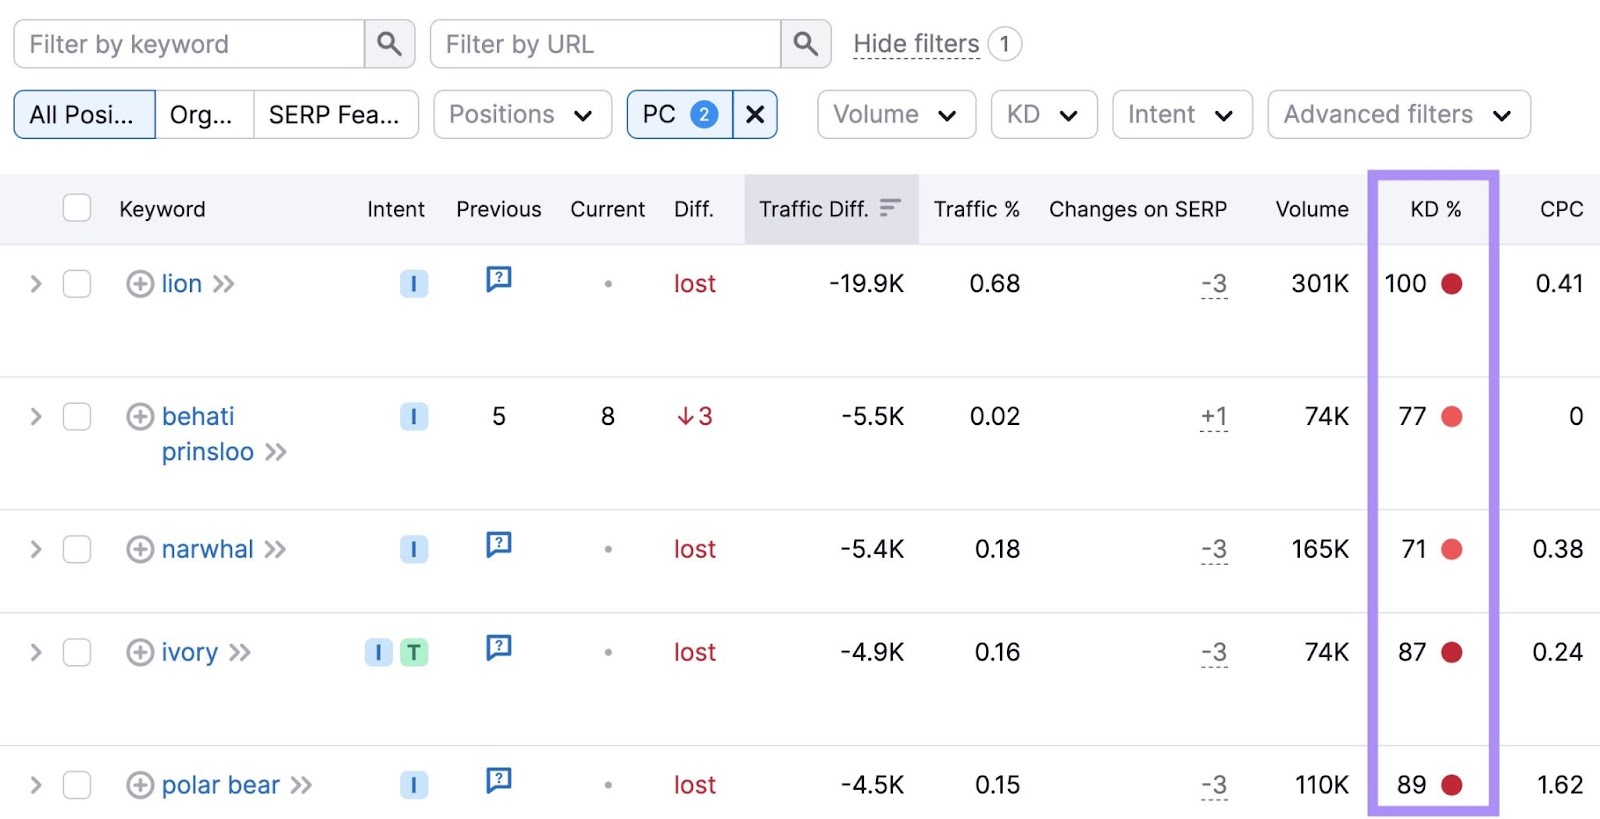Click the Informational intent badge for polar bear
1600x819 pixels.
point(414,785)
